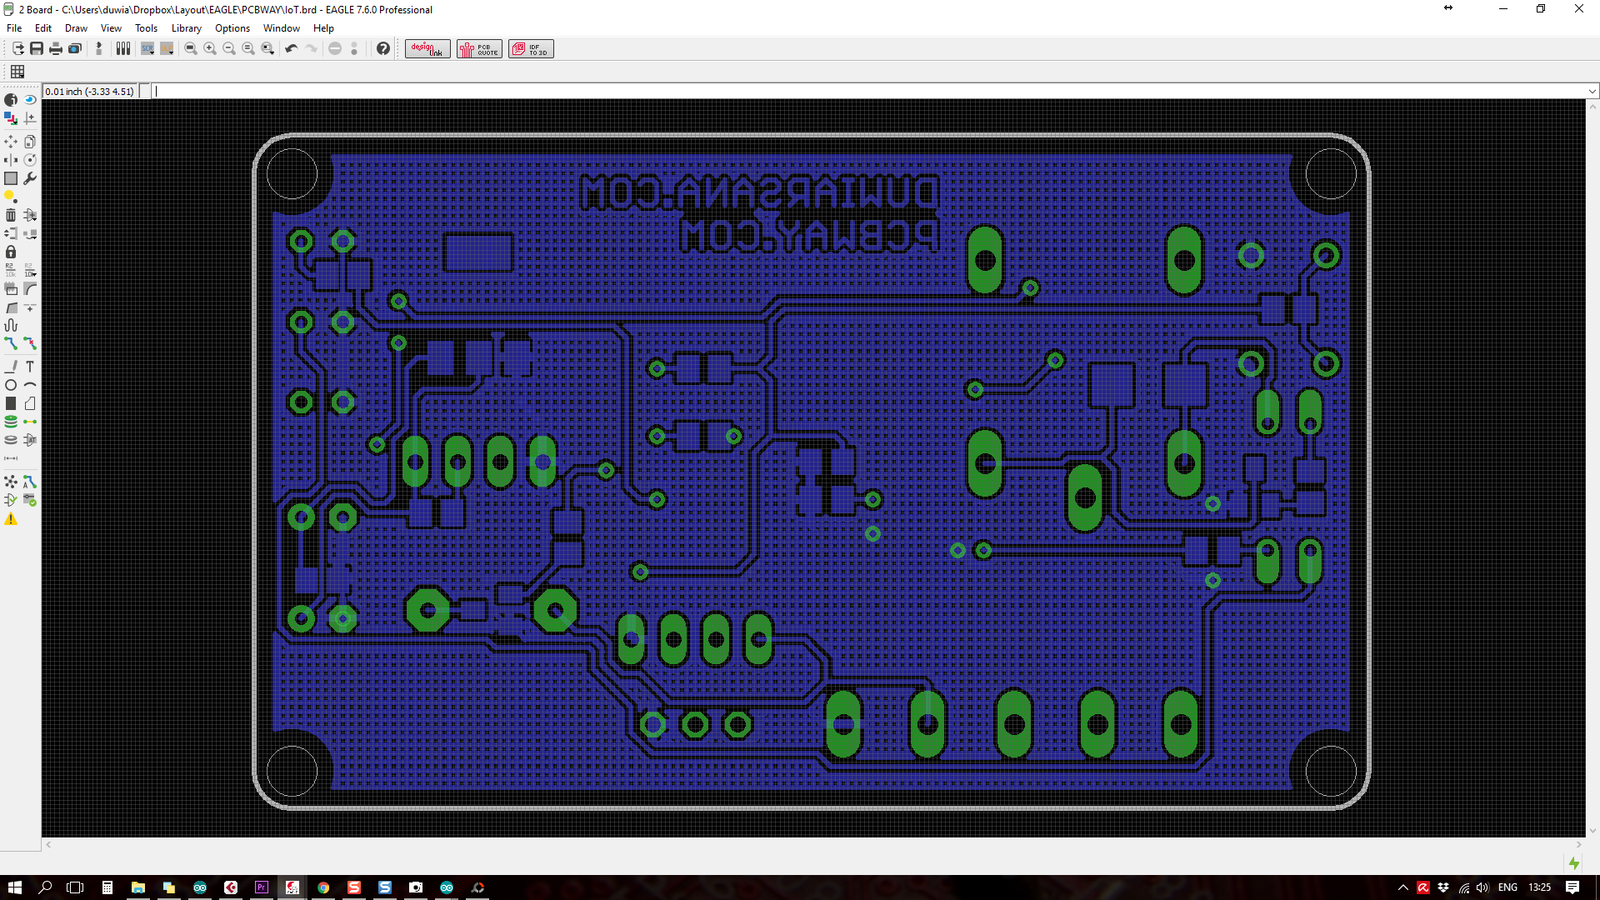Screen dimensions: 1600x900
Task: Open the File menu
Action: point(14,28)
